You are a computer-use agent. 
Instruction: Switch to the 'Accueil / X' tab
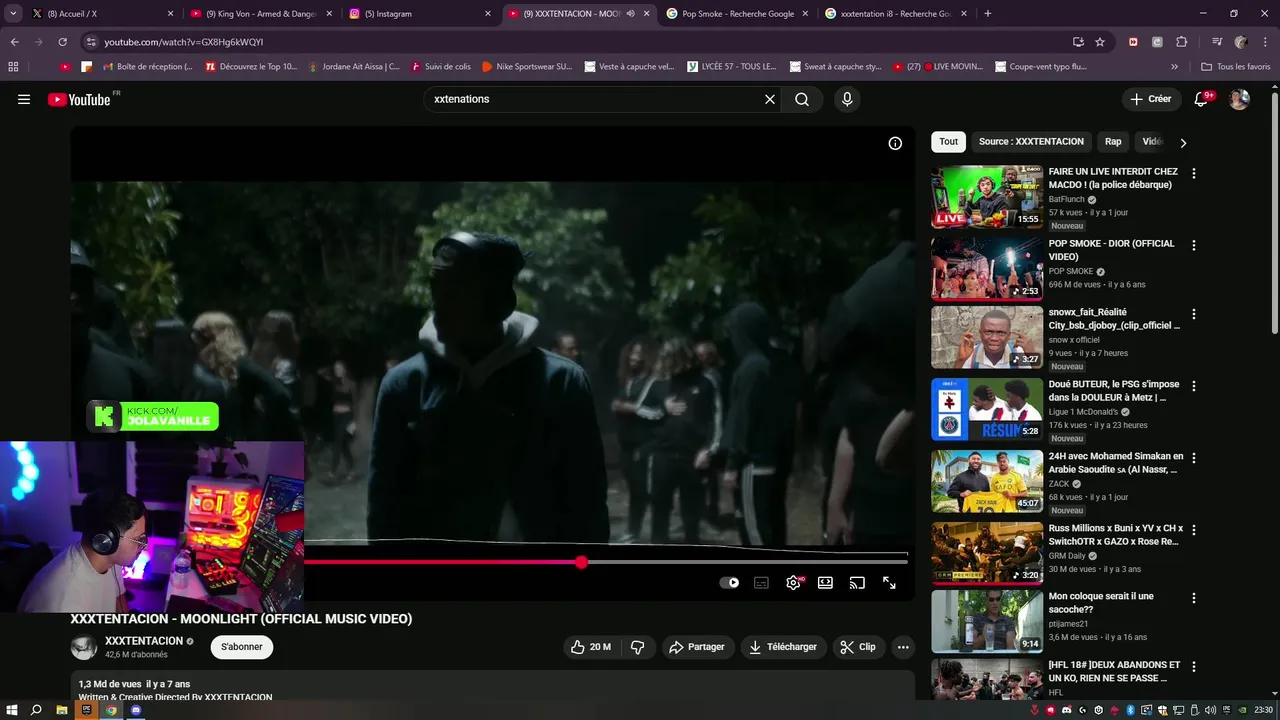tap(100, 14)
